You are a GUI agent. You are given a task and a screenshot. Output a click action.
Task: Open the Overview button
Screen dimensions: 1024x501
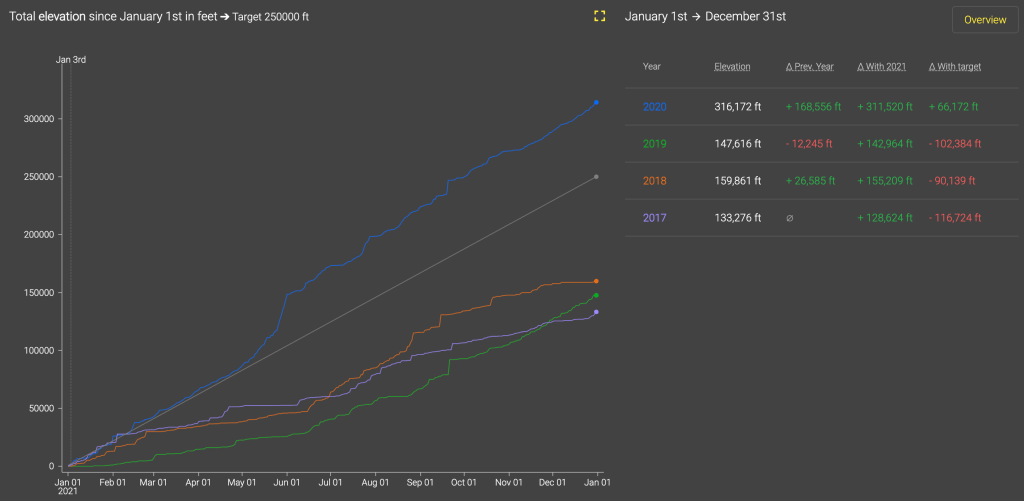click(985, 20)
